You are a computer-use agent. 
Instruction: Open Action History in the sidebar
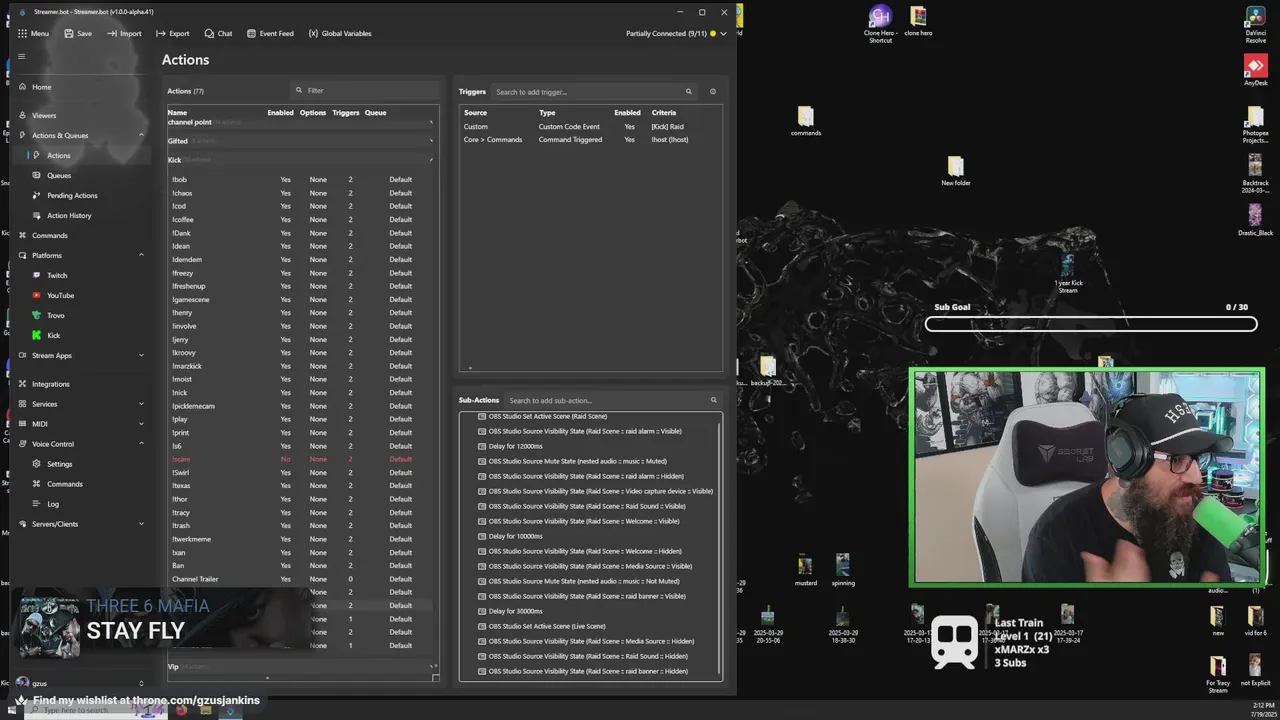pyautogui.click(x=69, y=215)
